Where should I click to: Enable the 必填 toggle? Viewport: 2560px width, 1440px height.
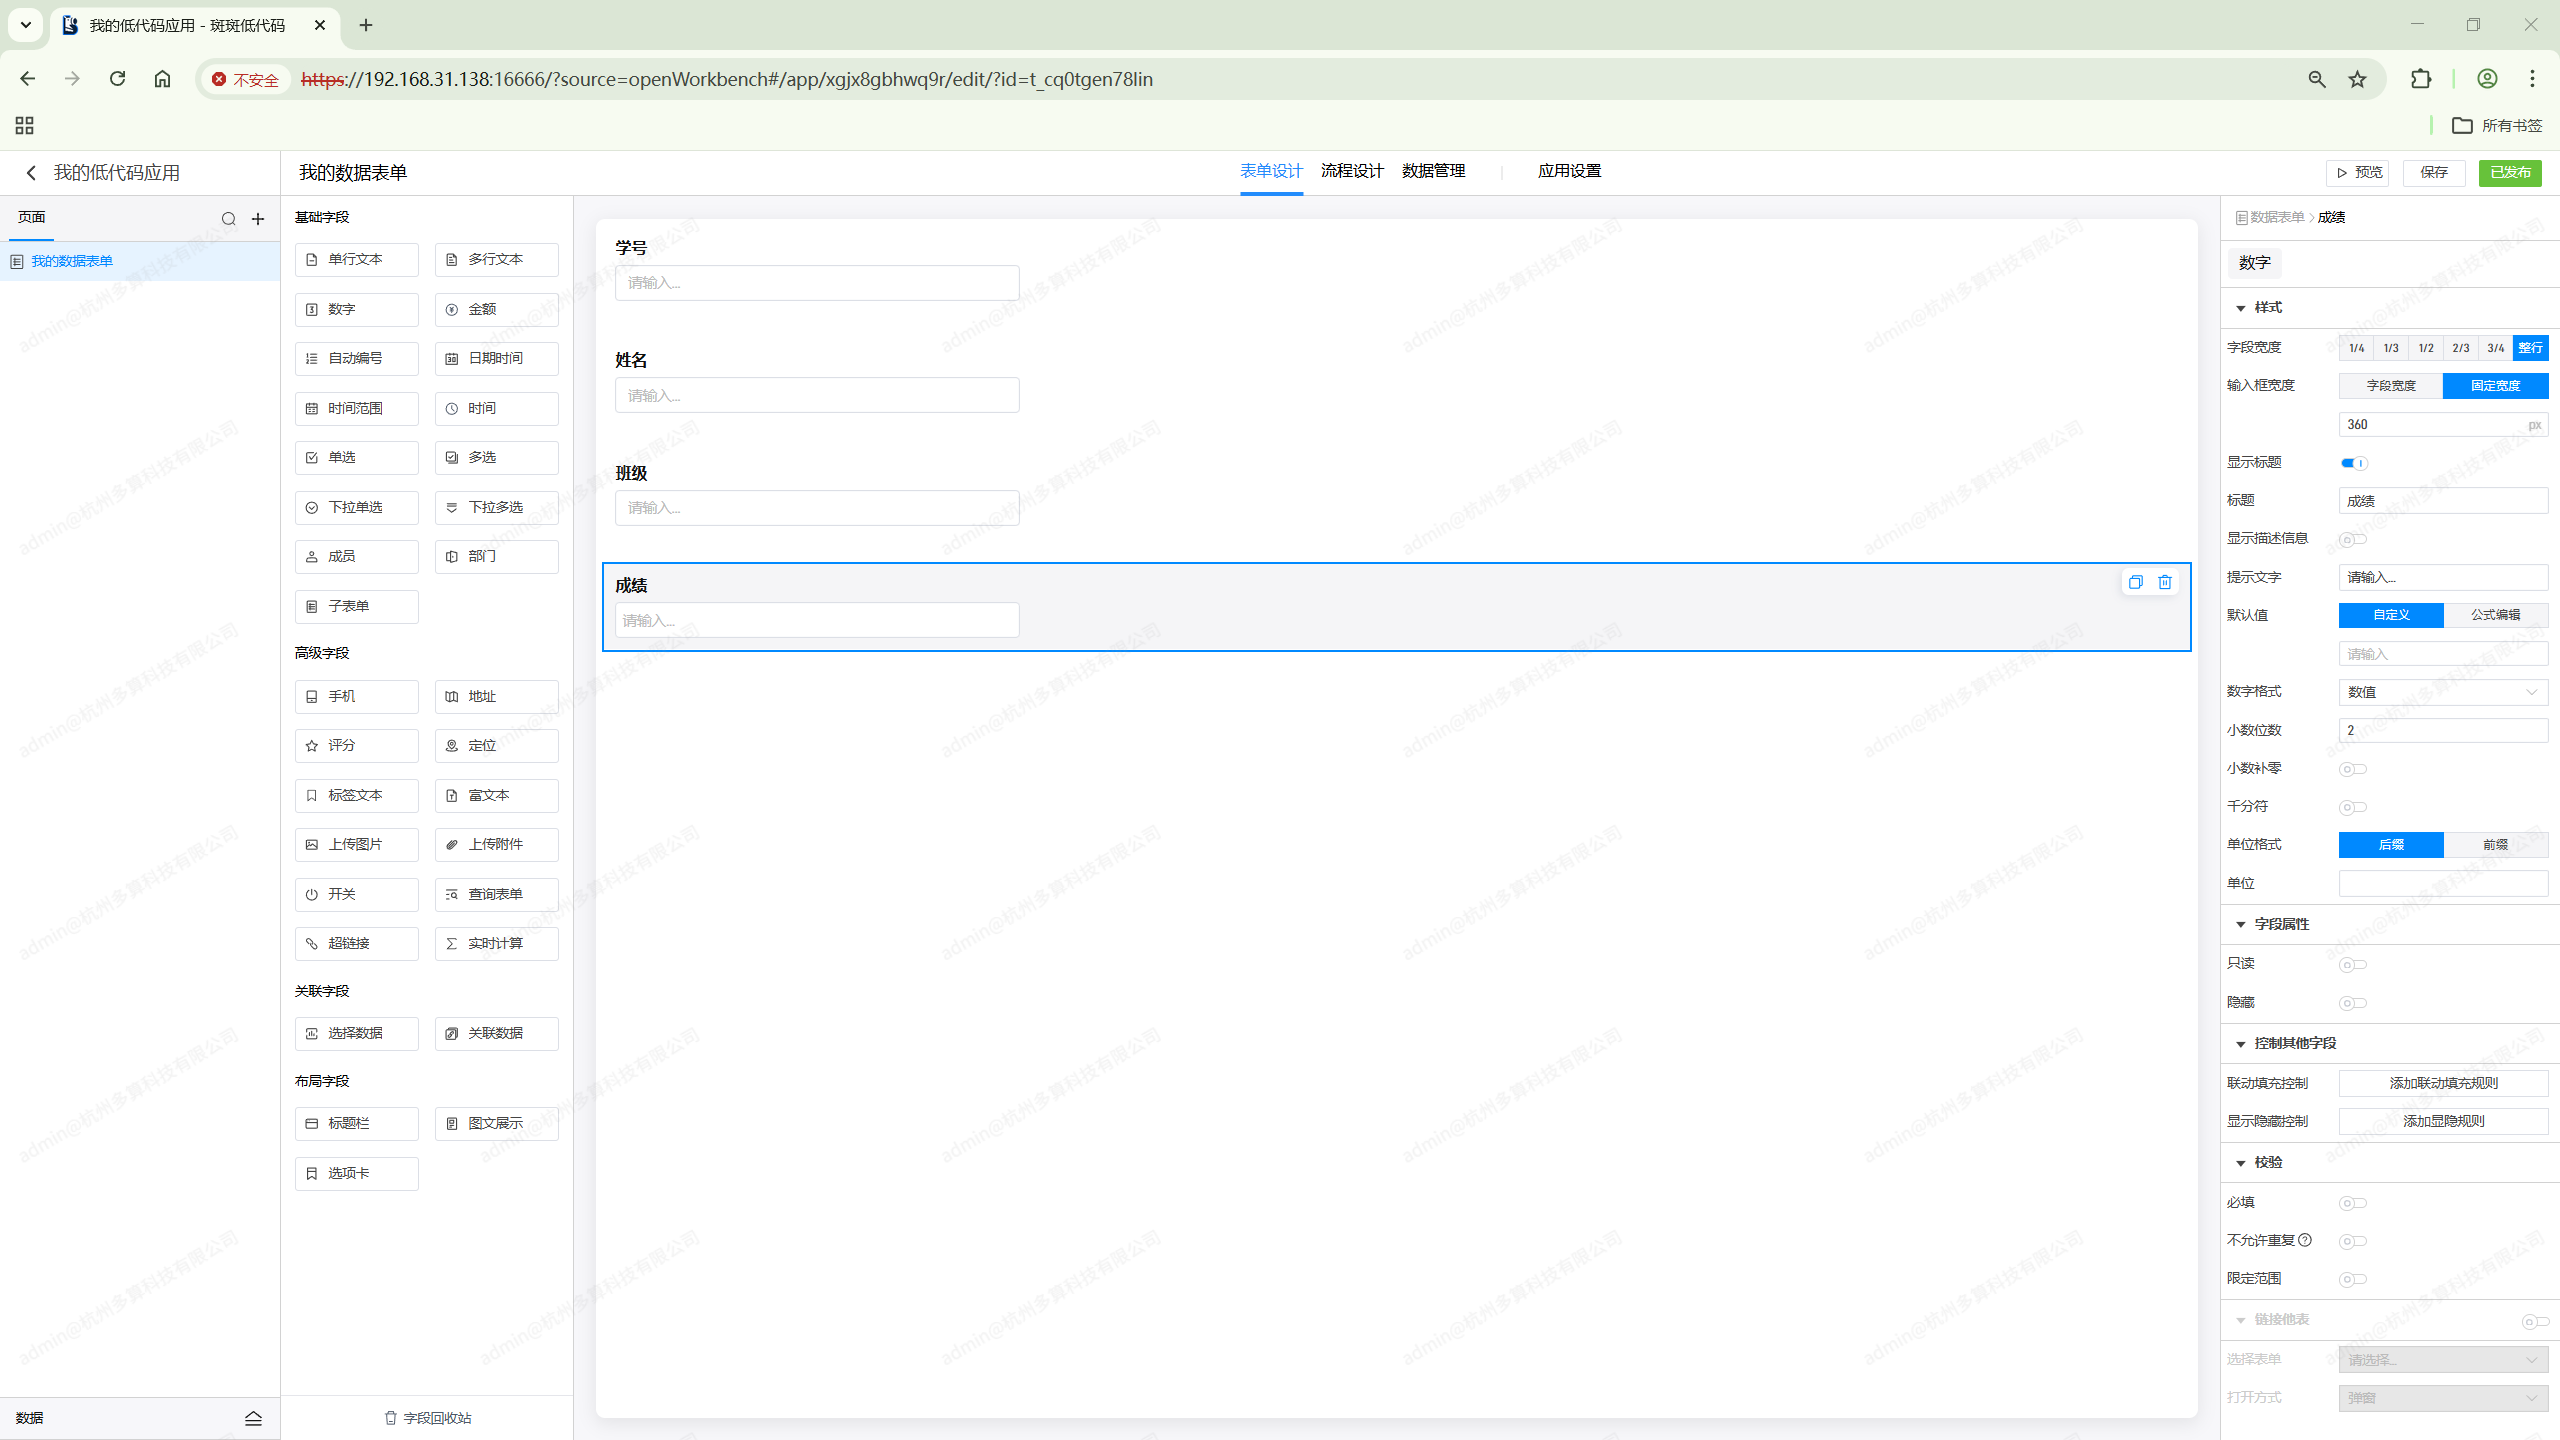pyautogui.click(x=2352, y=1203)
